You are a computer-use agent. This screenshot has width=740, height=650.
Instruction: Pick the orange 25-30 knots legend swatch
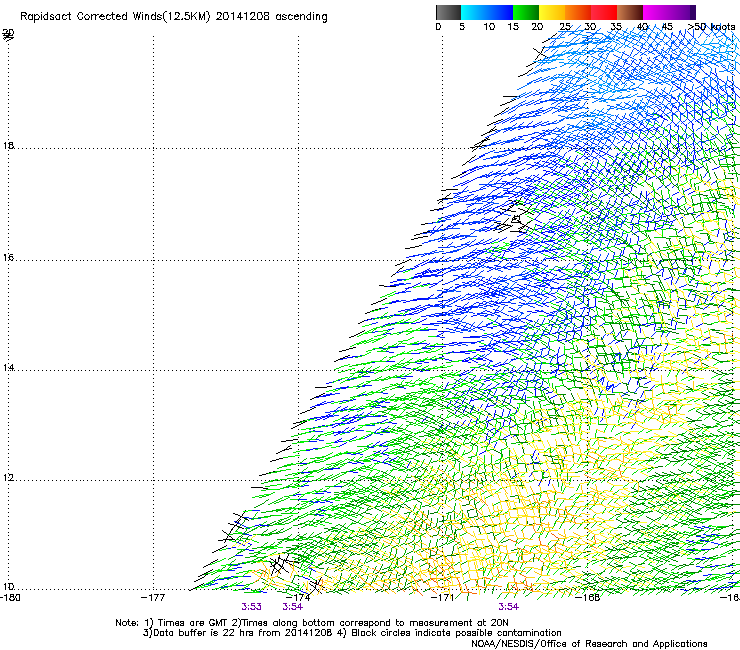pos(578,12)
